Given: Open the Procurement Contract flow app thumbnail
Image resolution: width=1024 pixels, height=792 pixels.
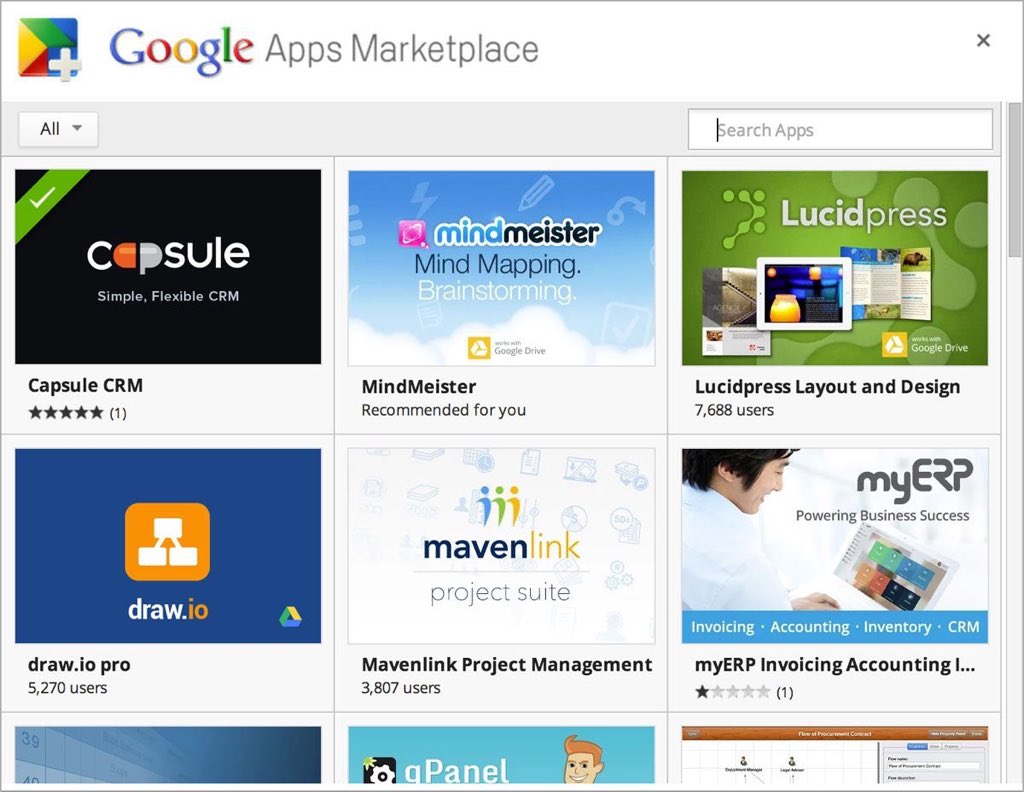Looking at the screenshot, I should tap(835, 755).
